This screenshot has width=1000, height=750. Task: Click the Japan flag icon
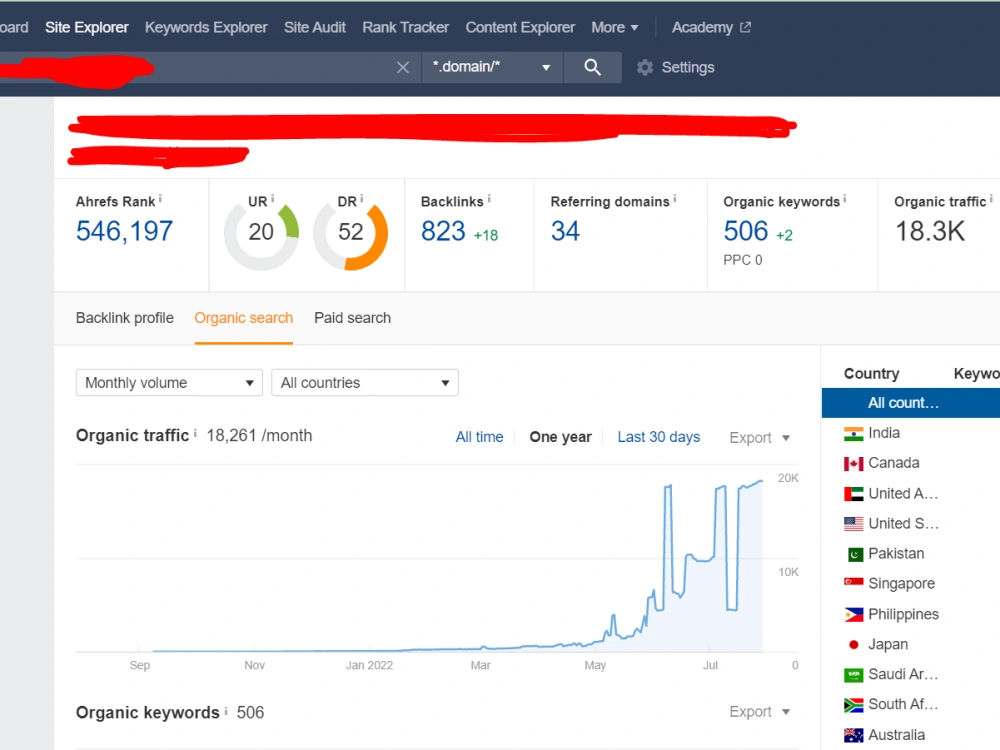pyautogui.click(x=853, y=644)
